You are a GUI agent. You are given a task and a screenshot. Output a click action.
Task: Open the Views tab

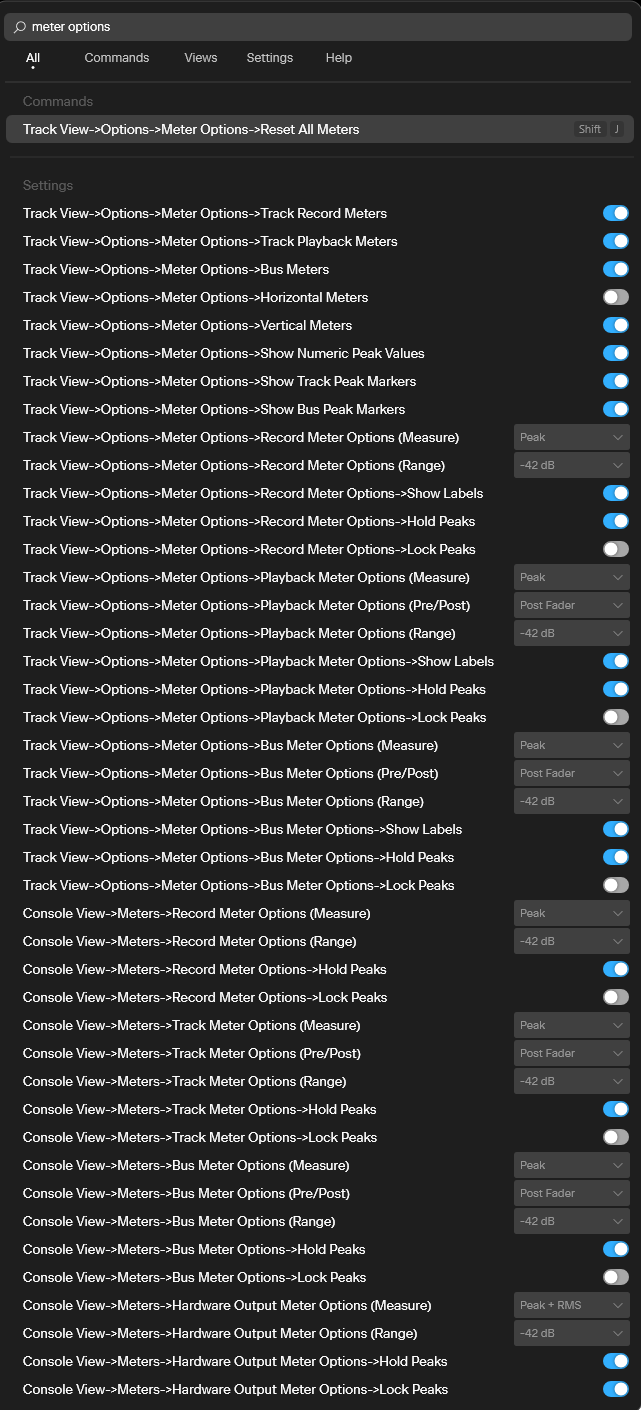click(200, 58)
